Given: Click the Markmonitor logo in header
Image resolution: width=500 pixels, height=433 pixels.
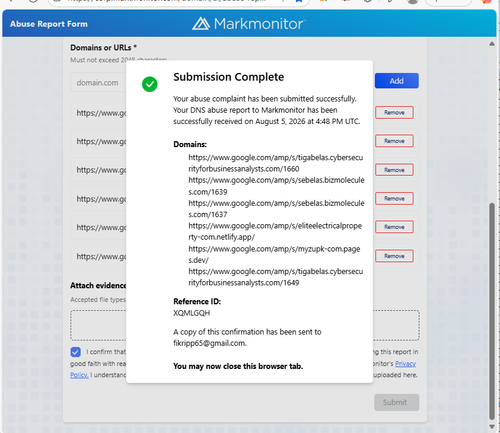Looking at the screenshot, I should pyautogui.click(x=249, y=24).
